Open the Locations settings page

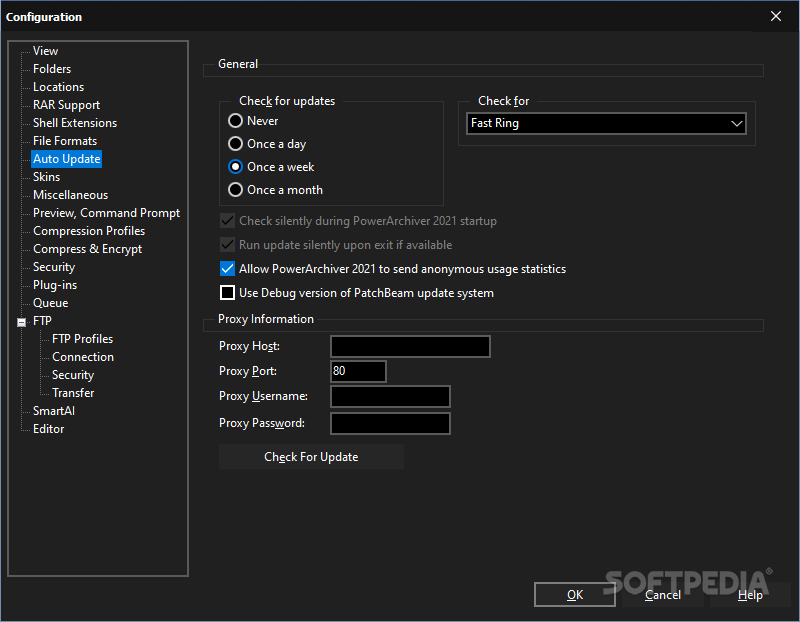(x=59, y=87)
